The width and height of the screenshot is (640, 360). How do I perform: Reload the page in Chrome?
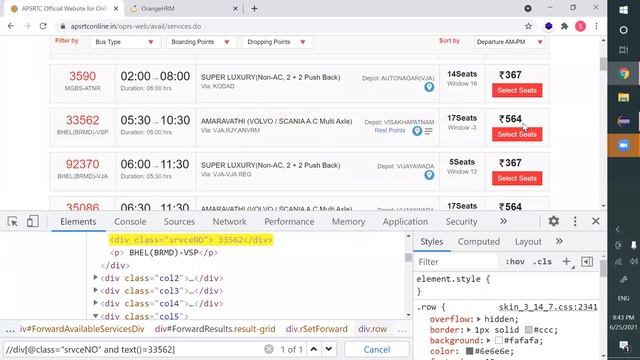coord(43,26)
